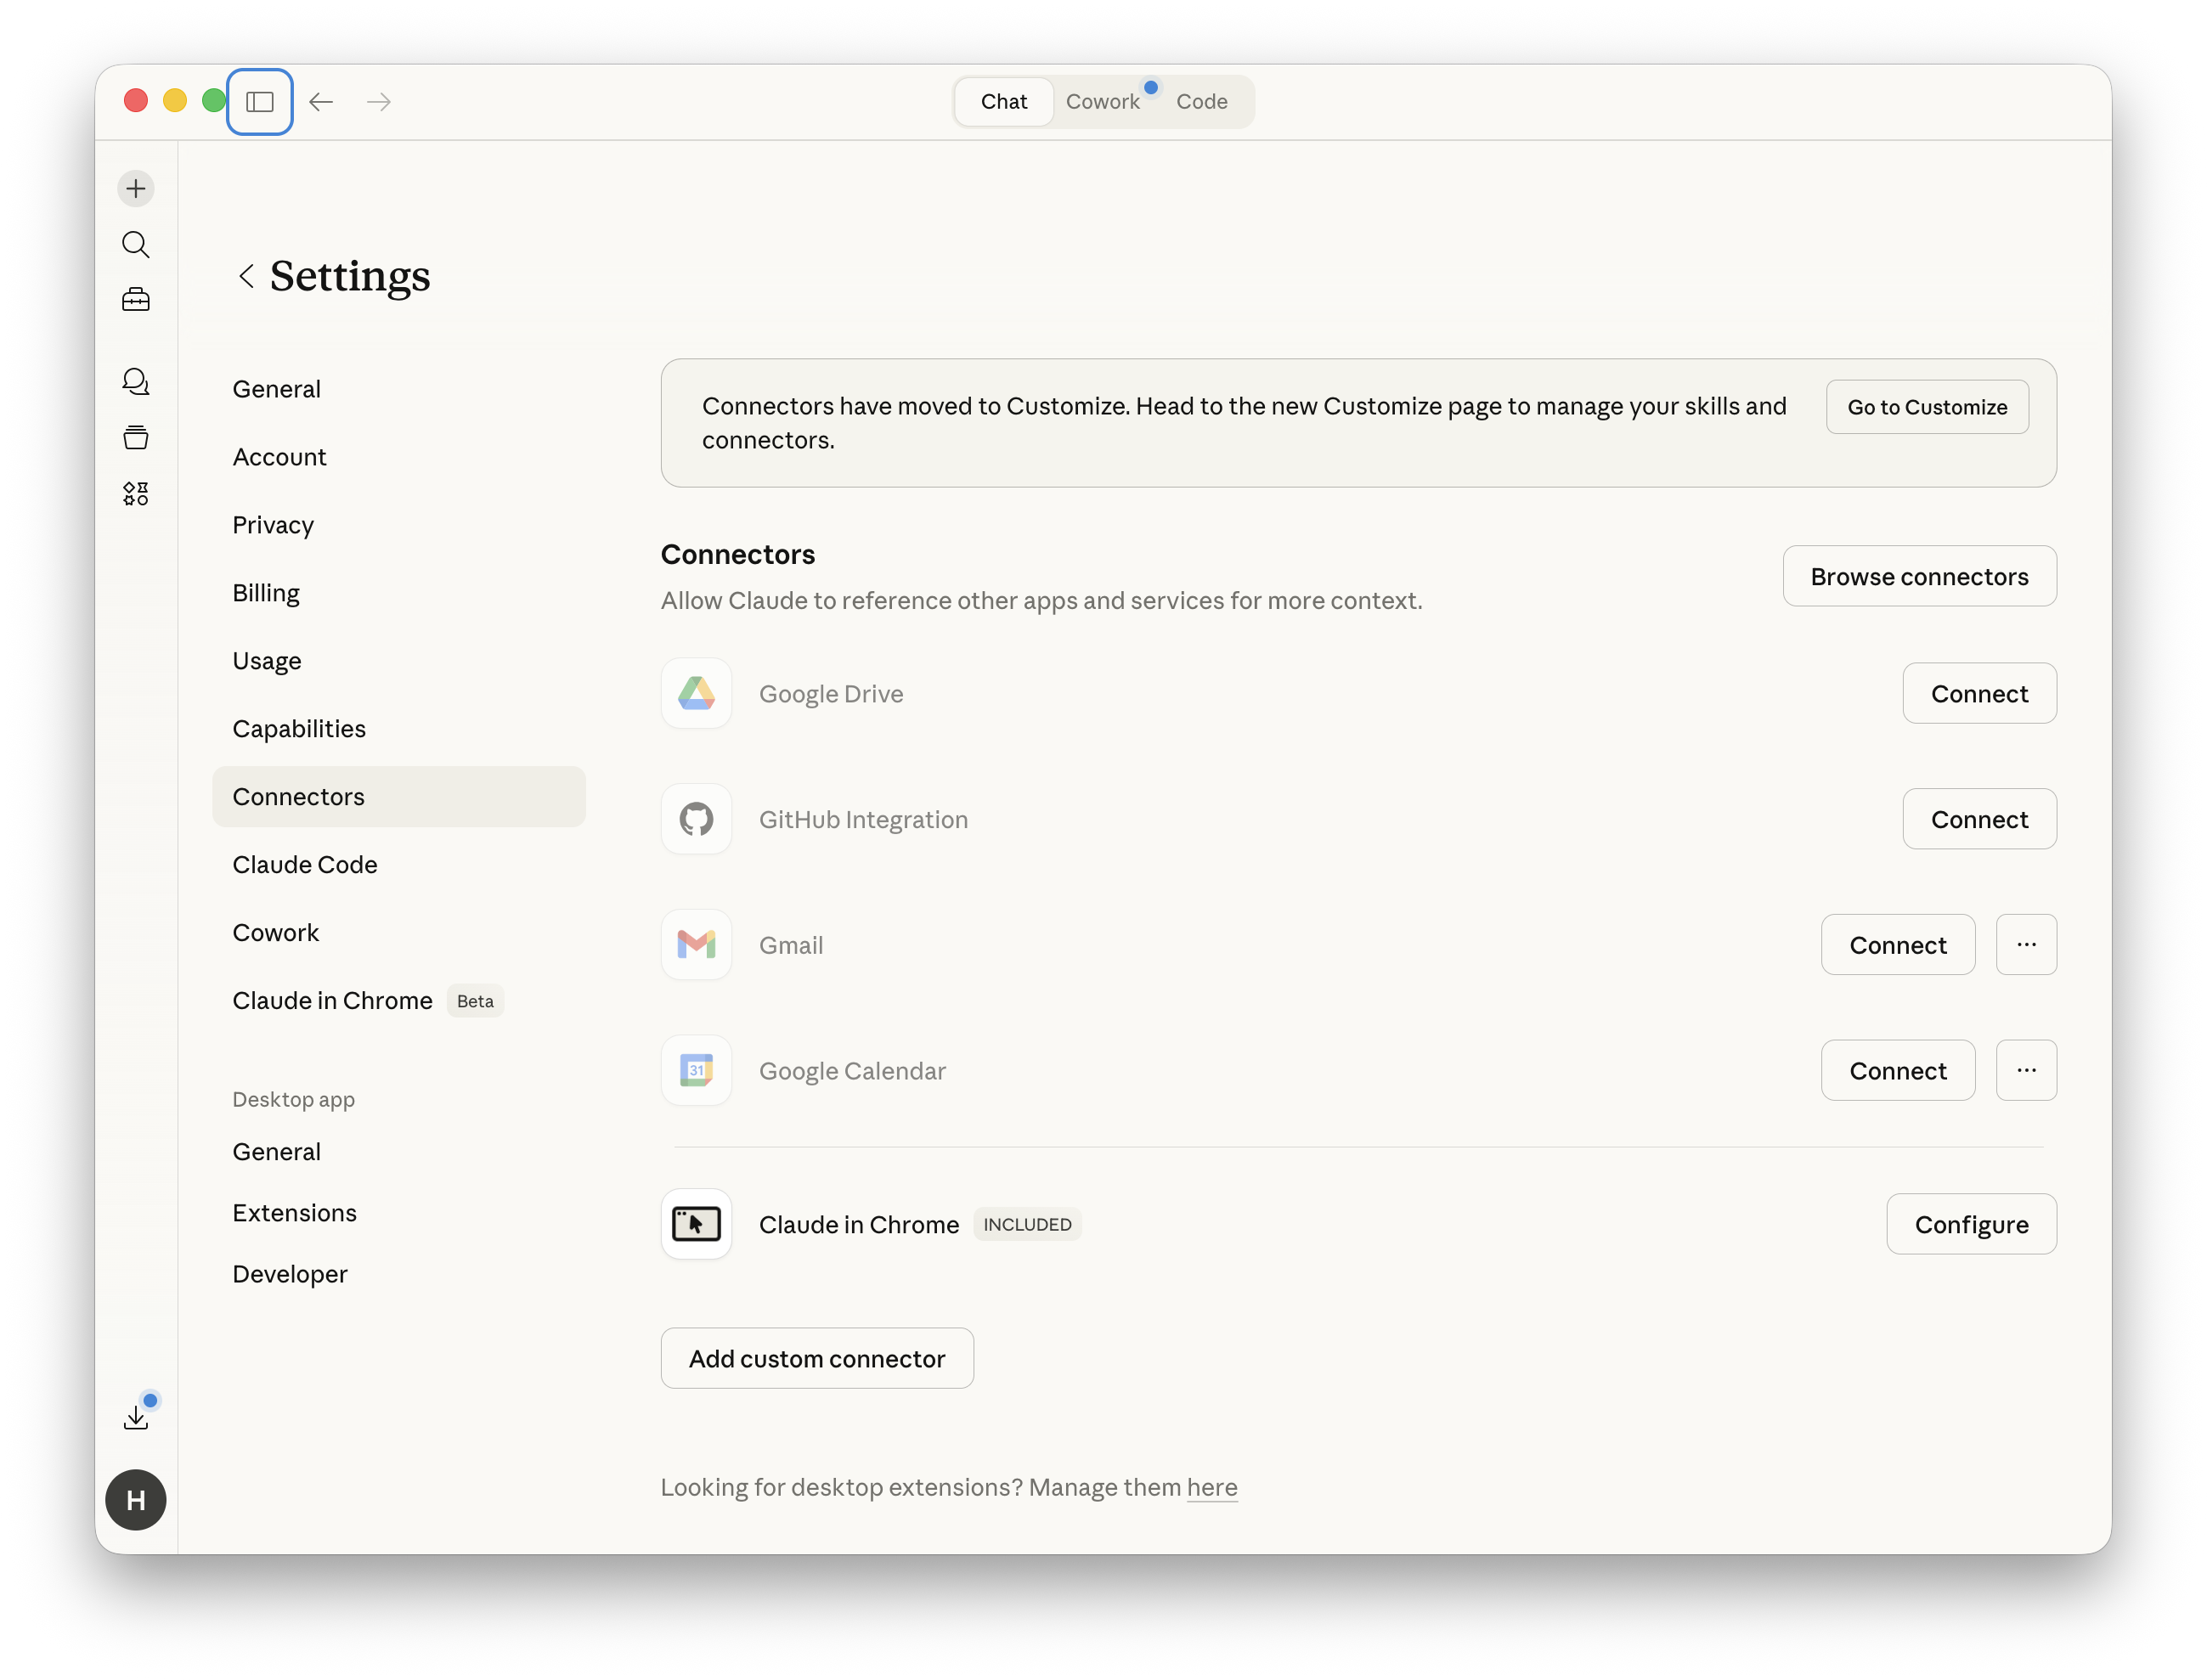
Task: Click the GitHub logo icon
Action: [x=696, y=819]
